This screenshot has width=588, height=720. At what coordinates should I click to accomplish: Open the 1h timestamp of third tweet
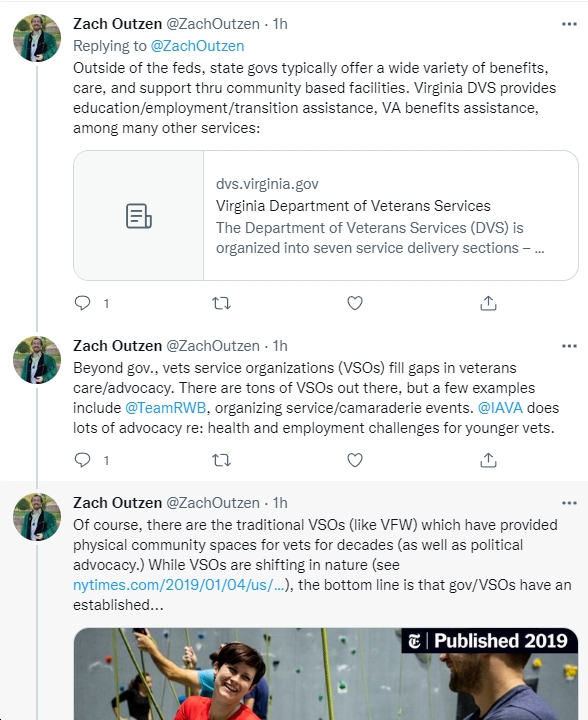(280, 503)
